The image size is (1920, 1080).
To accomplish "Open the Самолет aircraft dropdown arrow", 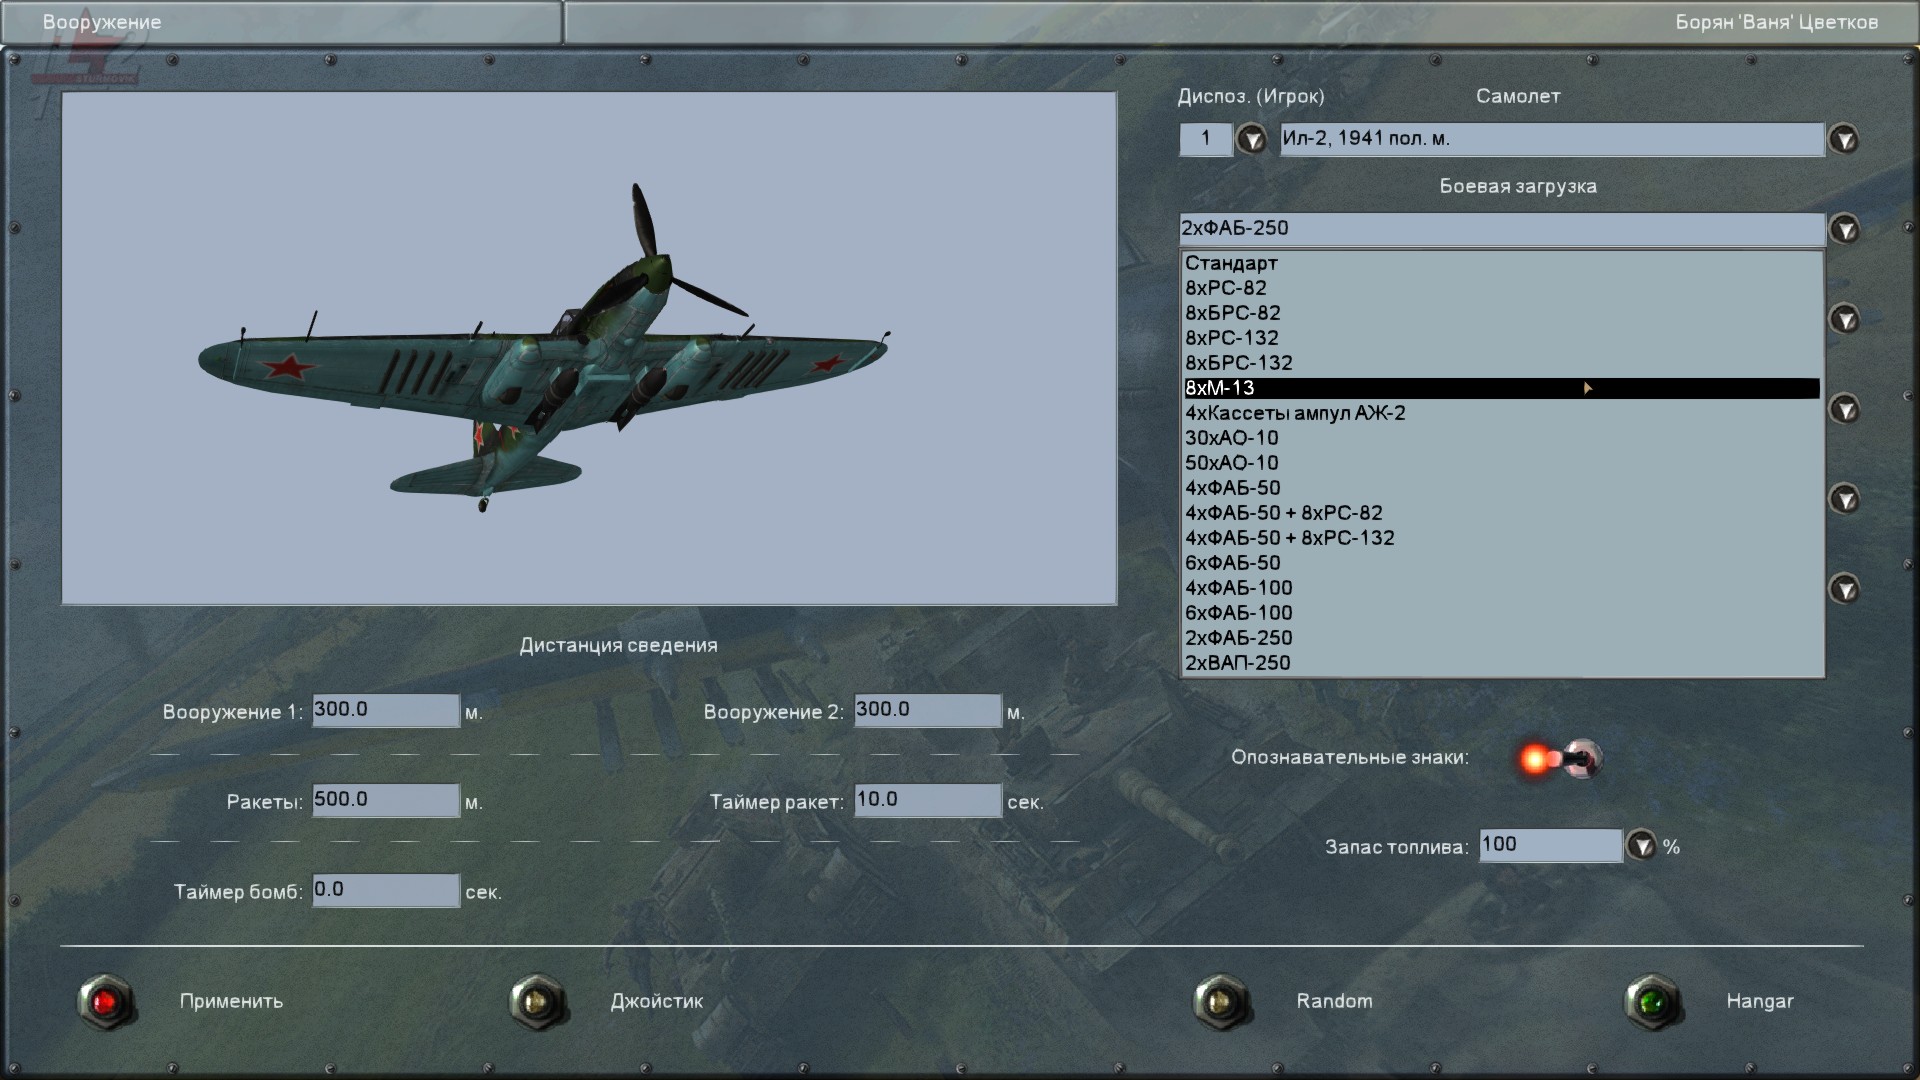I will click(x=1843, y=139).
